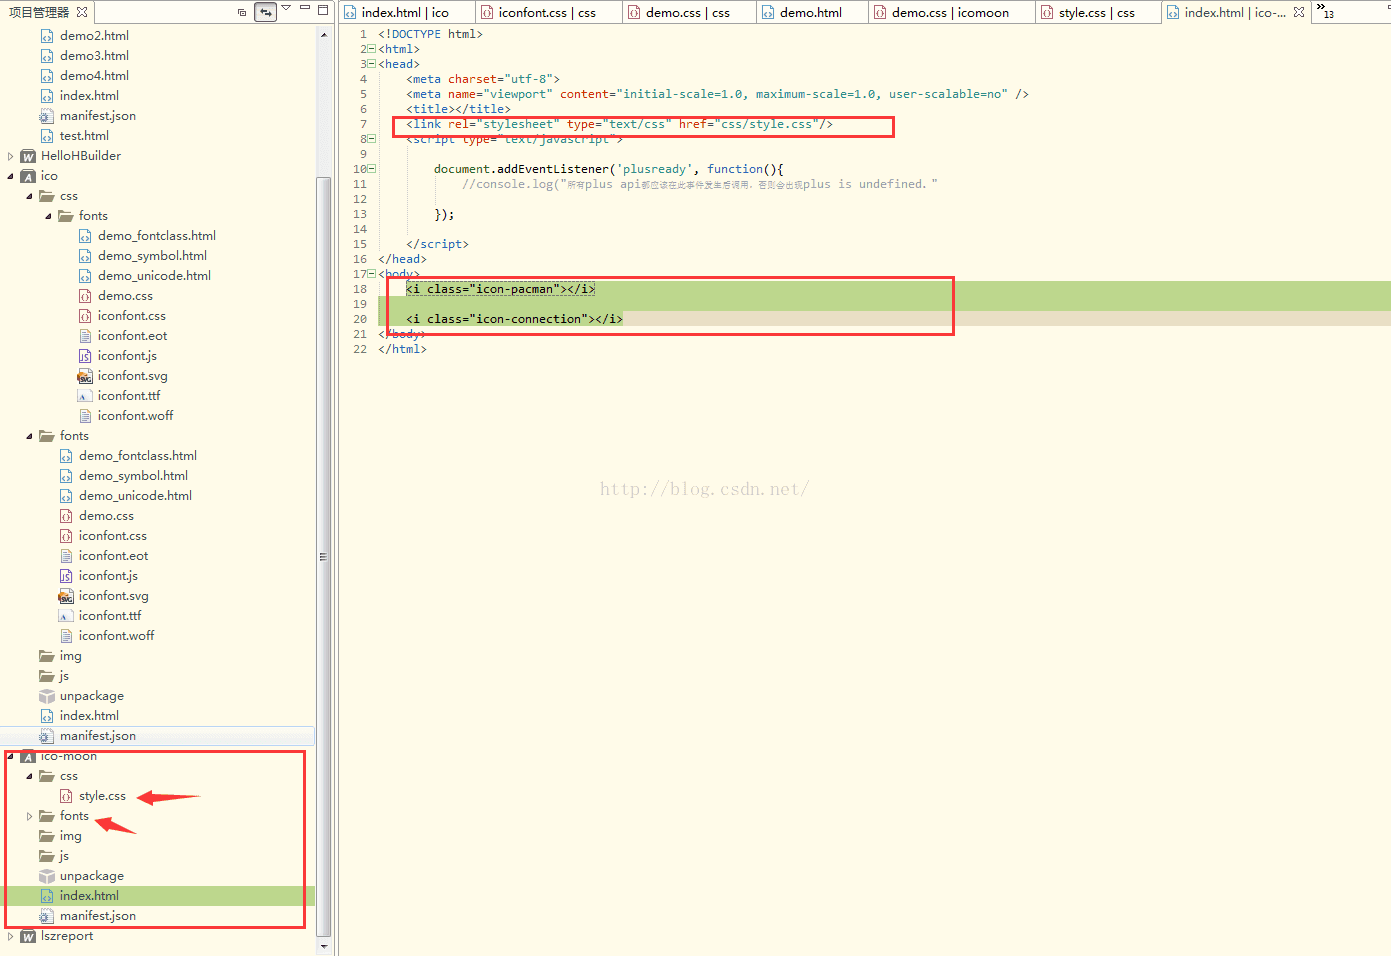Click the document.addEventListener code line

pyautogui.click(x=609, y=169)
